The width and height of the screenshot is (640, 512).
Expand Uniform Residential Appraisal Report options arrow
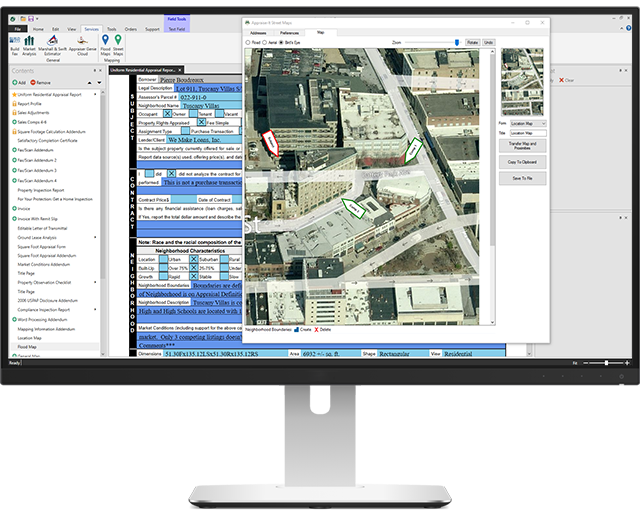pos(96,94)
